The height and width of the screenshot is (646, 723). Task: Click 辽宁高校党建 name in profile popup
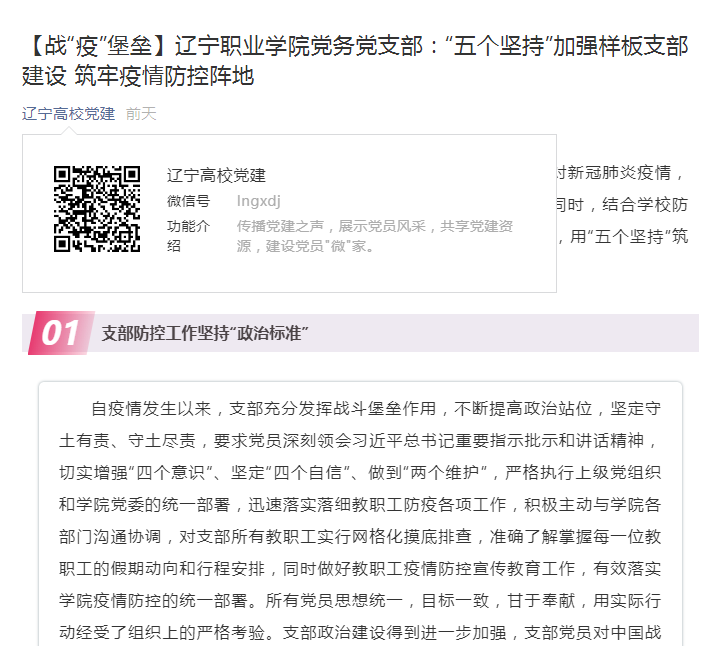click(x=216, y=176)
